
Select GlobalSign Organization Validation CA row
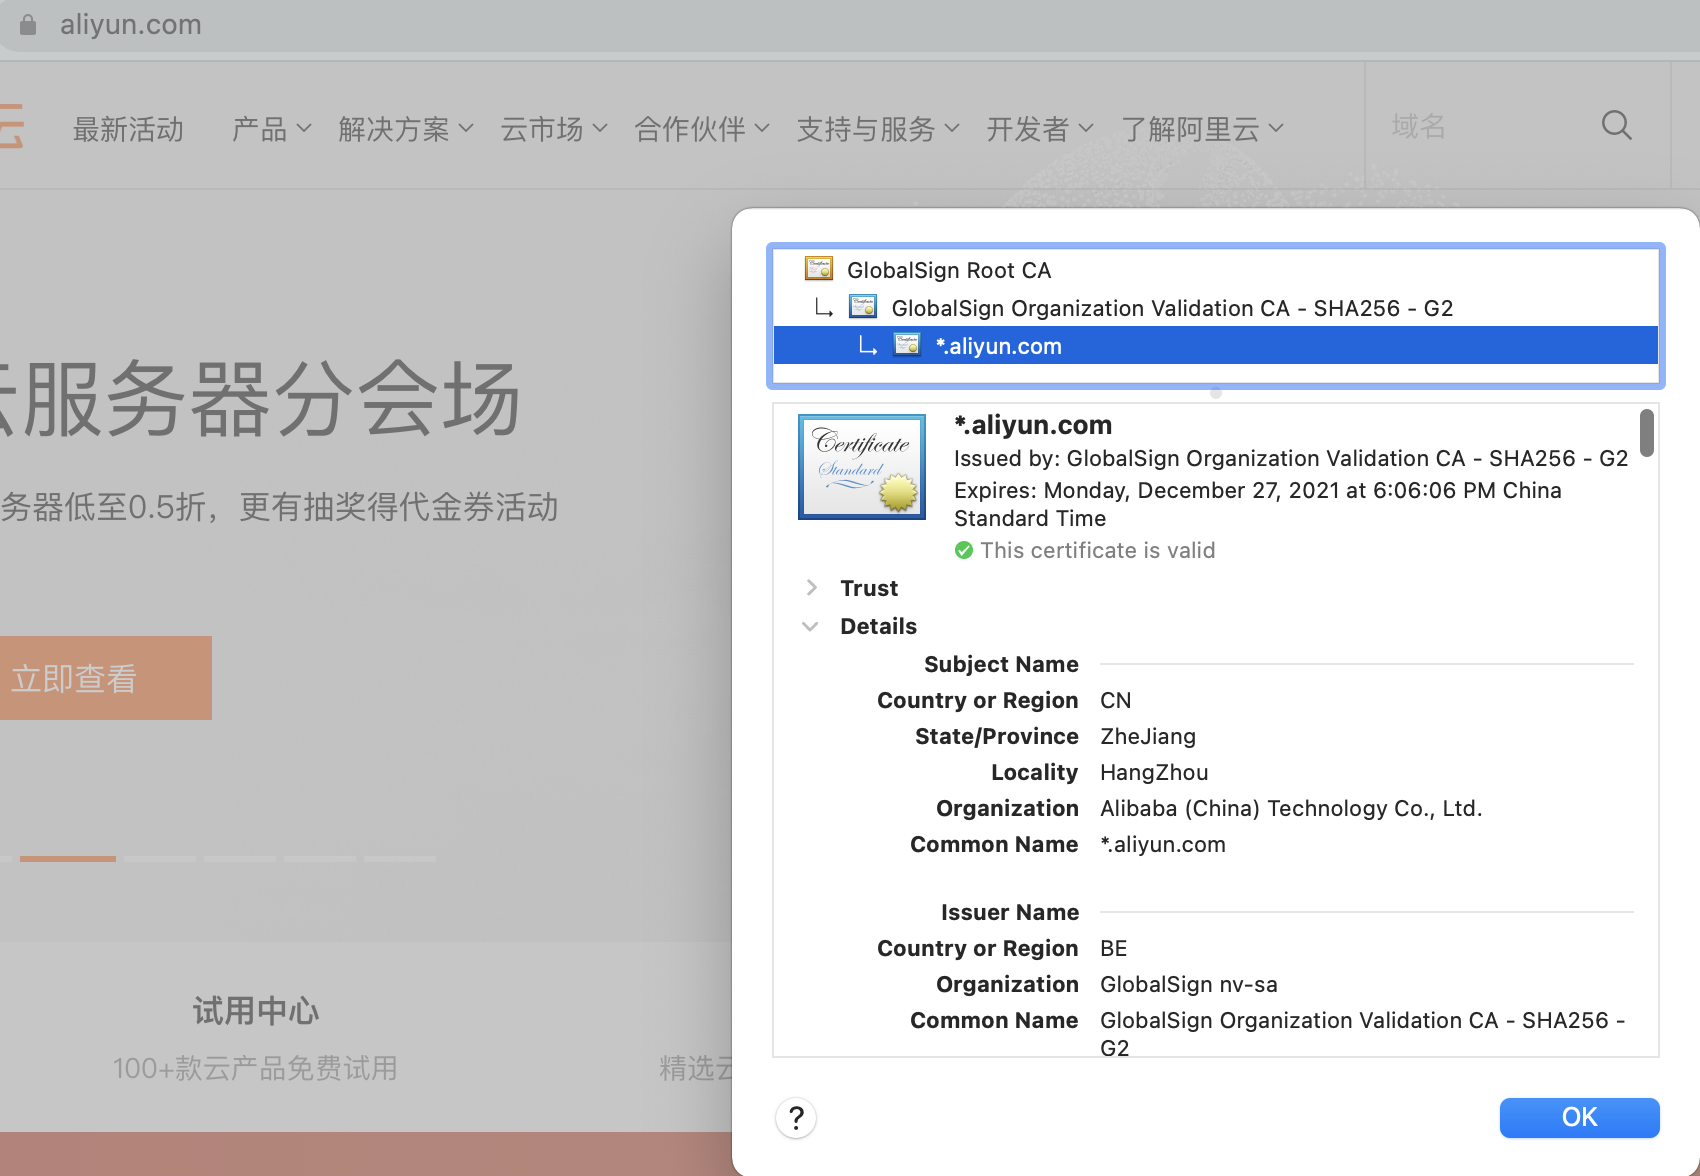[1216, 308]
